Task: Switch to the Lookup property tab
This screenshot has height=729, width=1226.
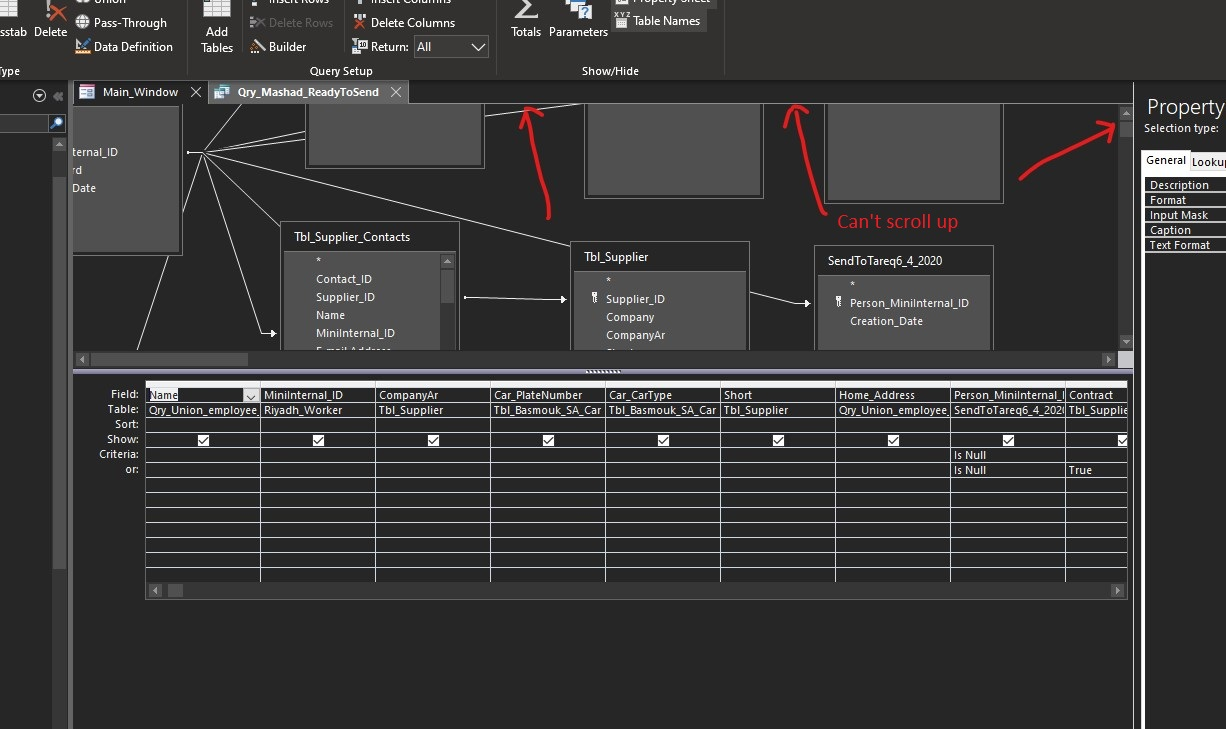Action: [x=1209, y=162]
